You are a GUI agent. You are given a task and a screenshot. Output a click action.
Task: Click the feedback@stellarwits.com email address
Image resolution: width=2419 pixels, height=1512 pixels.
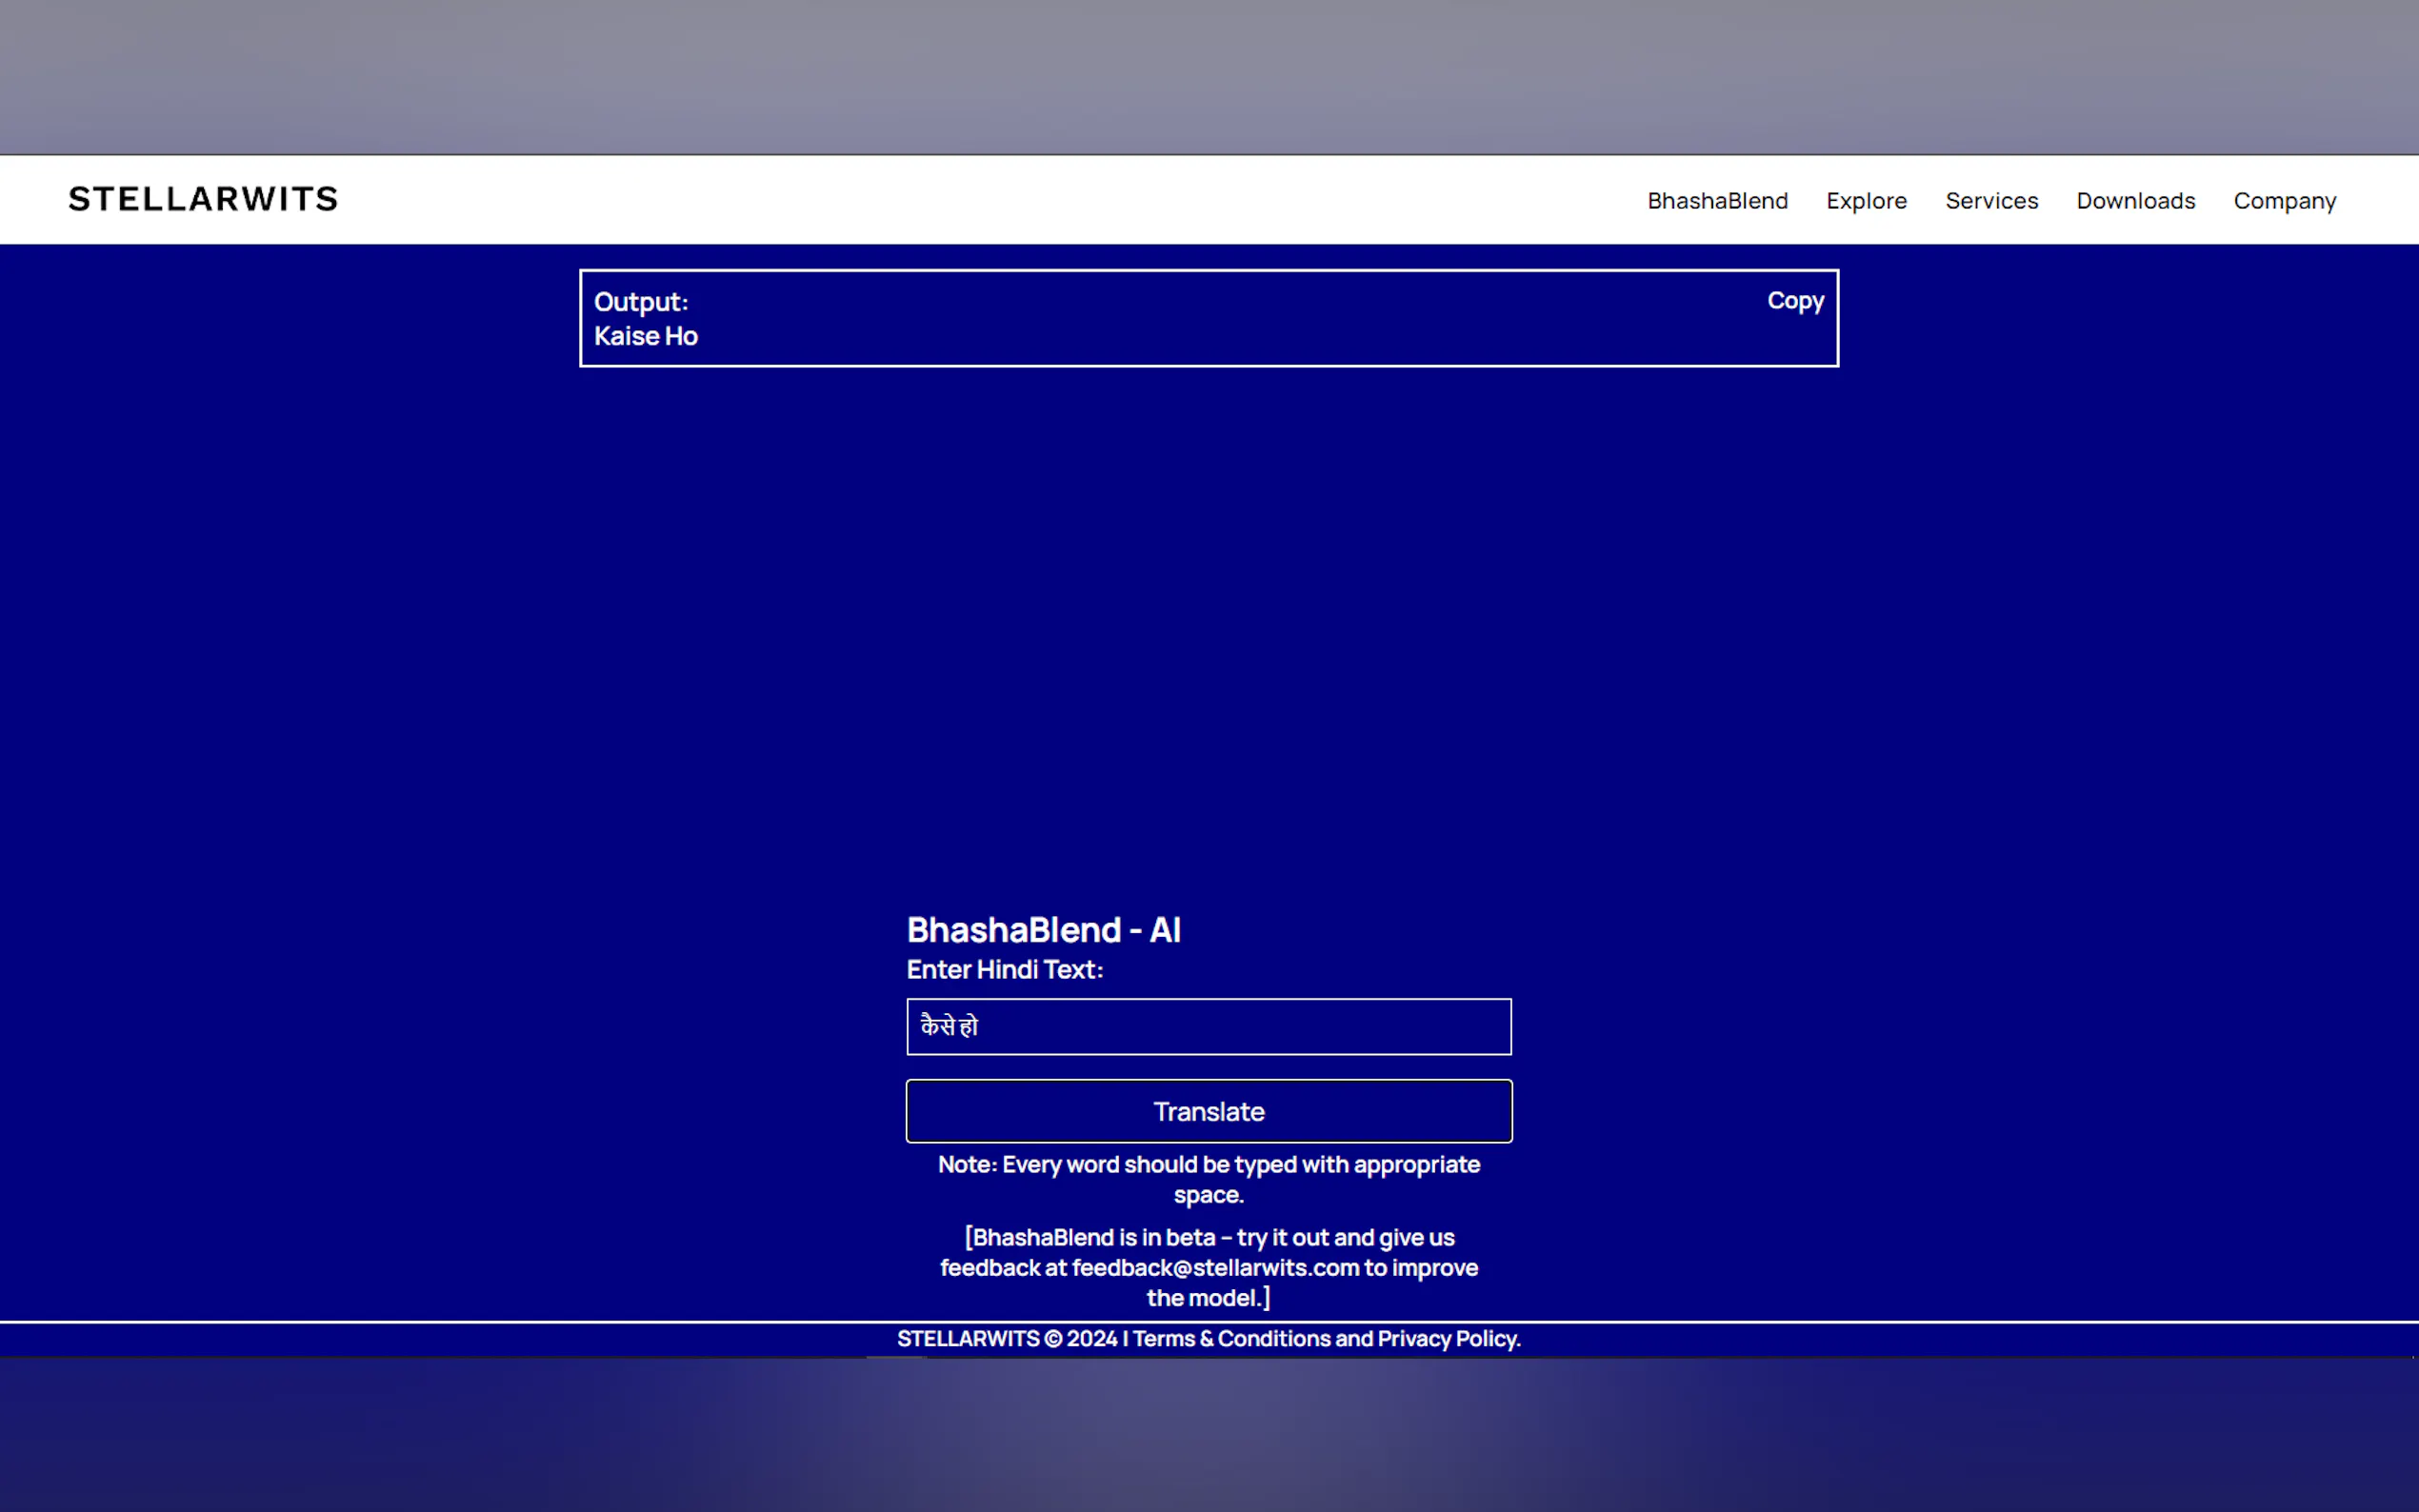(x=1215, y=1267)
